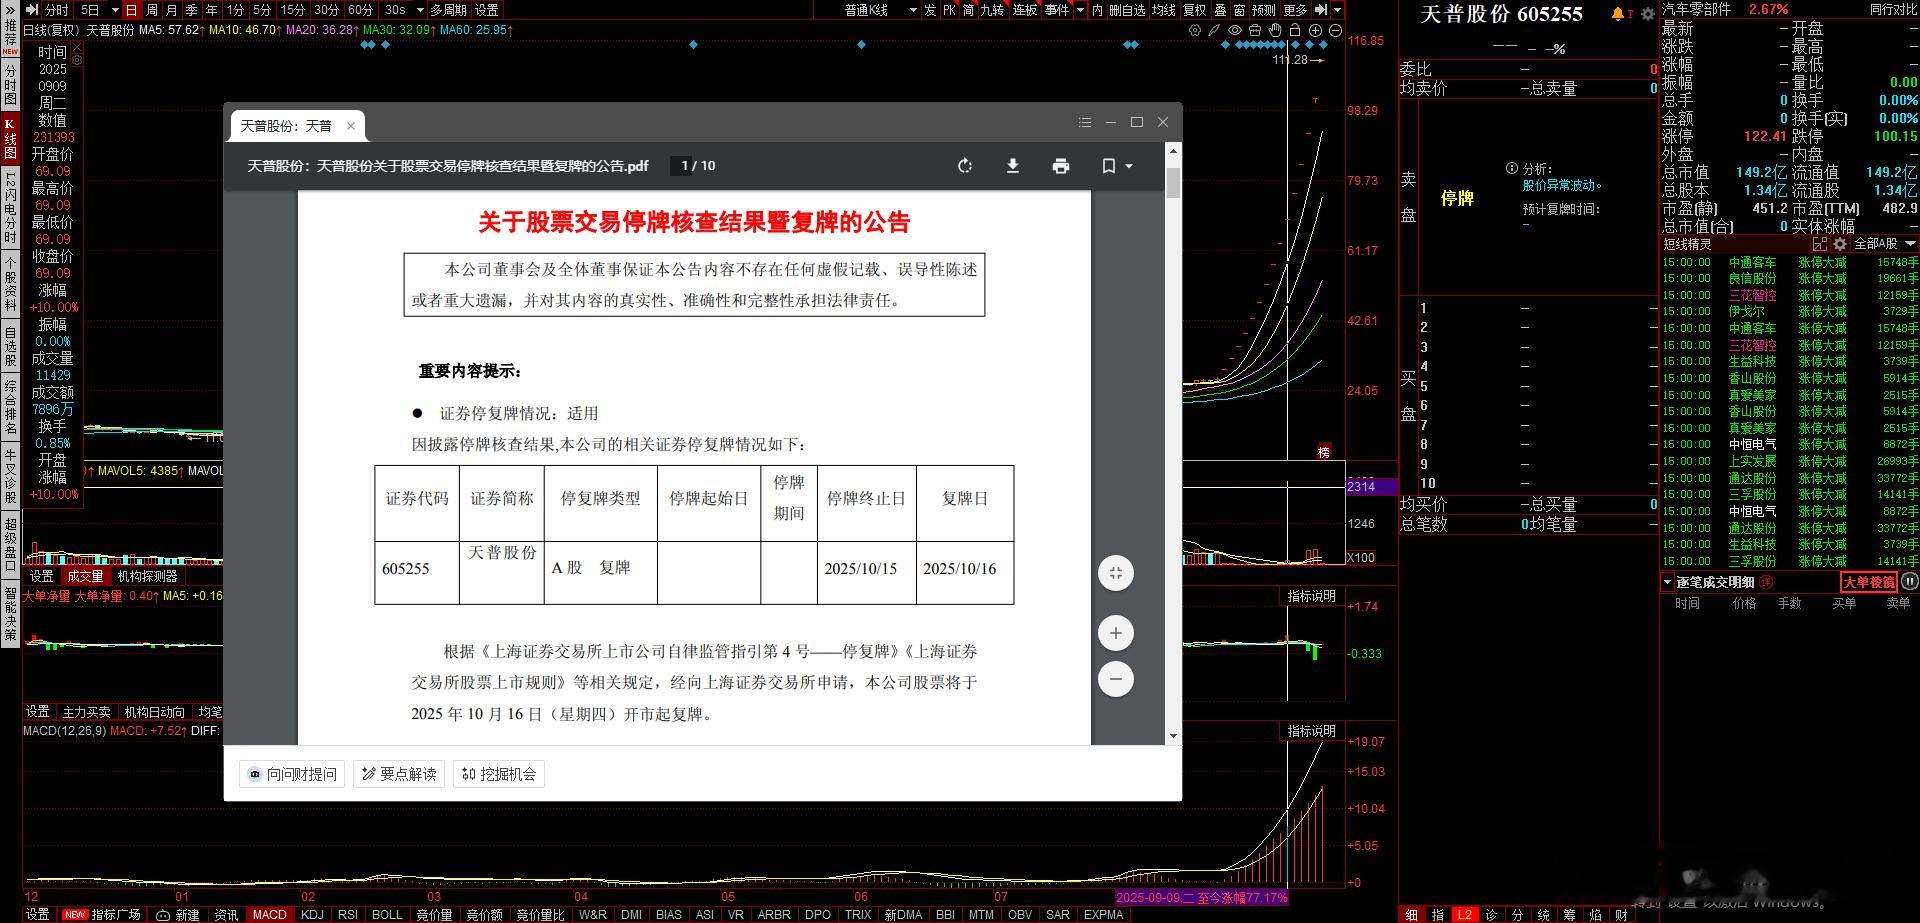
Task: Download the PDF announcement
Action: point(1012,166)
